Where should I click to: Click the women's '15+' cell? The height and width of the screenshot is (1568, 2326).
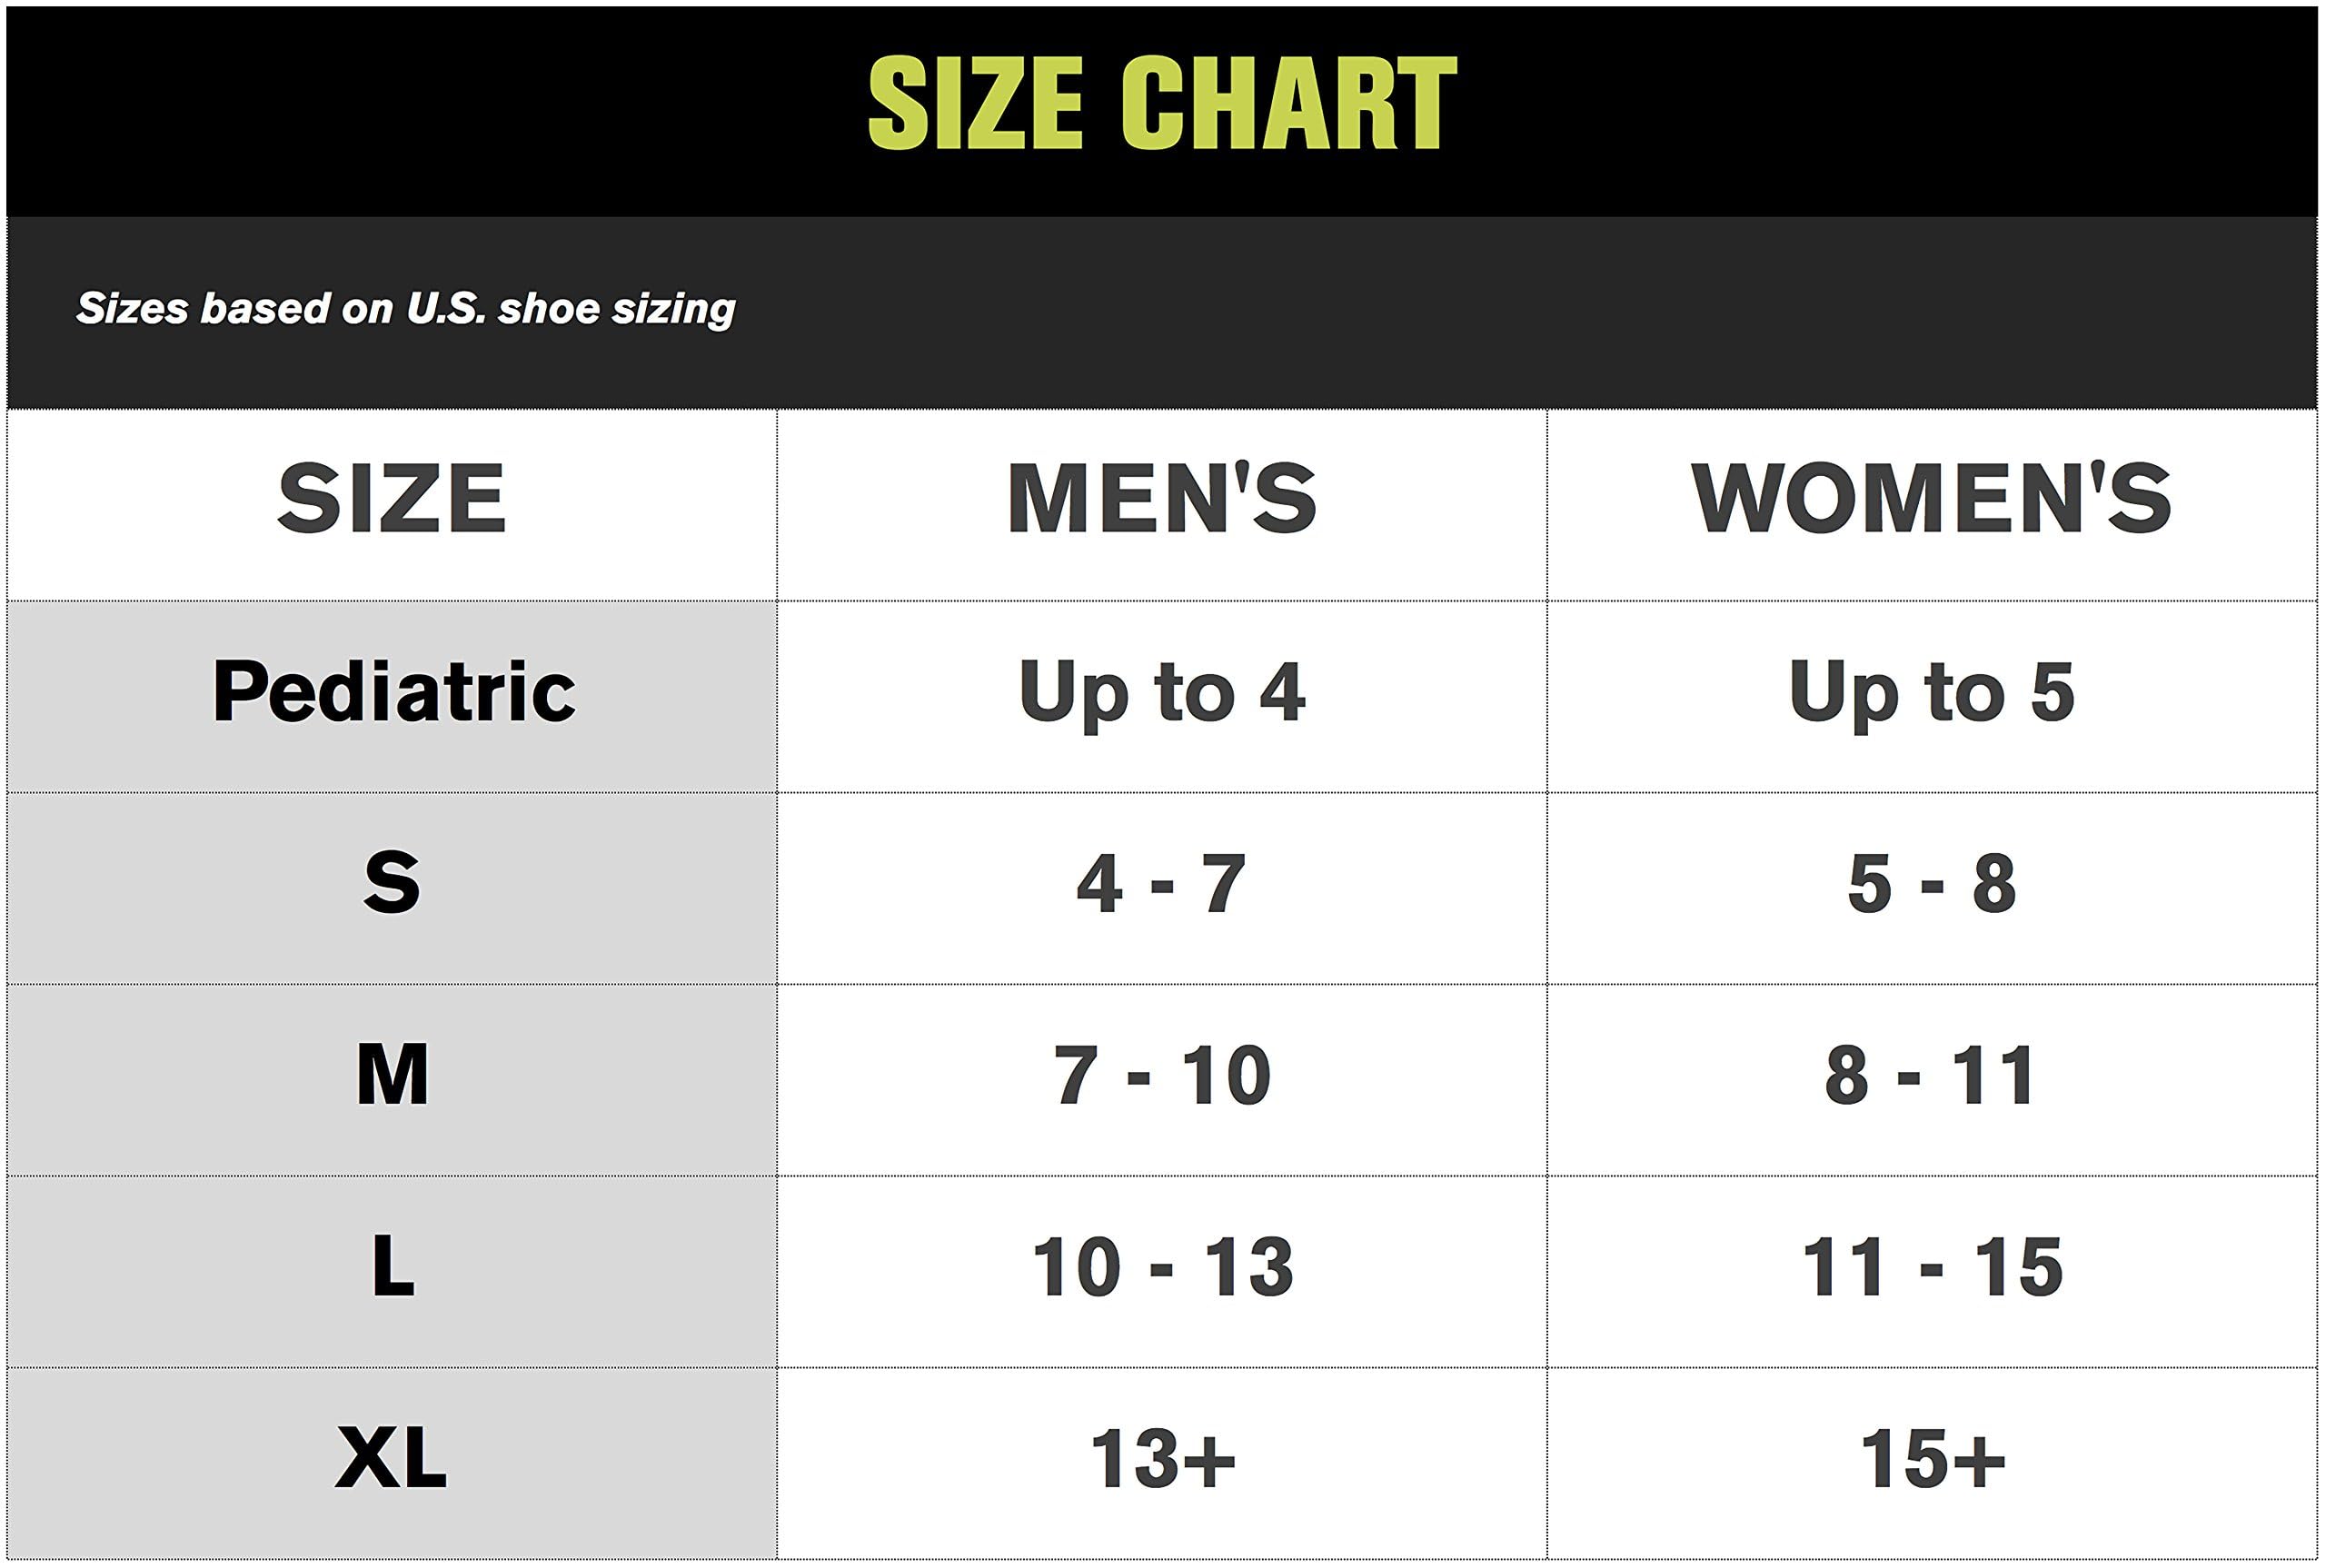(1931, 1460)
